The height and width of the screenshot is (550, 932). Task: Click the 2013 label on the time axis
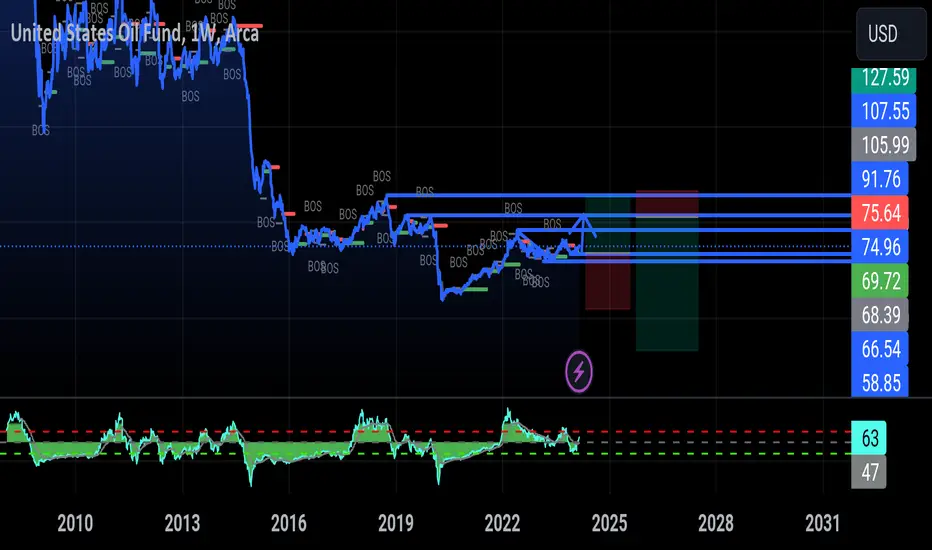(182, 523)
